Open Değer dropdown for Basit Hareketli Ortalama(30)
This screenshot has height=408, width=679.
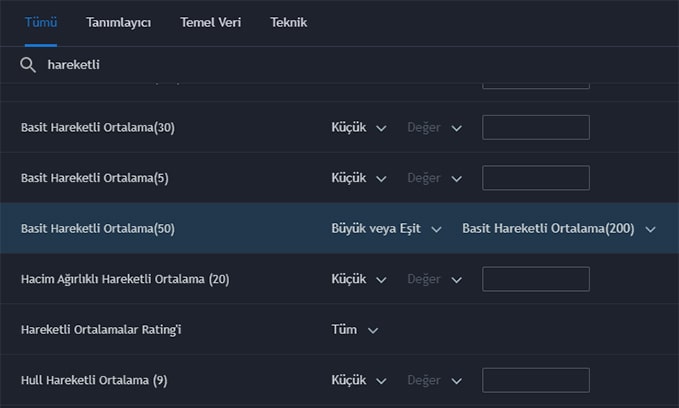click(434, 127)
